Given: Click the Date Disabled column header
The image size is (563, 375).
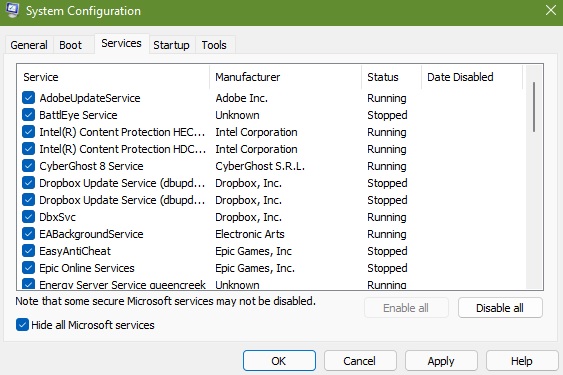Looking at the screenshot, I should pos(472,77).
